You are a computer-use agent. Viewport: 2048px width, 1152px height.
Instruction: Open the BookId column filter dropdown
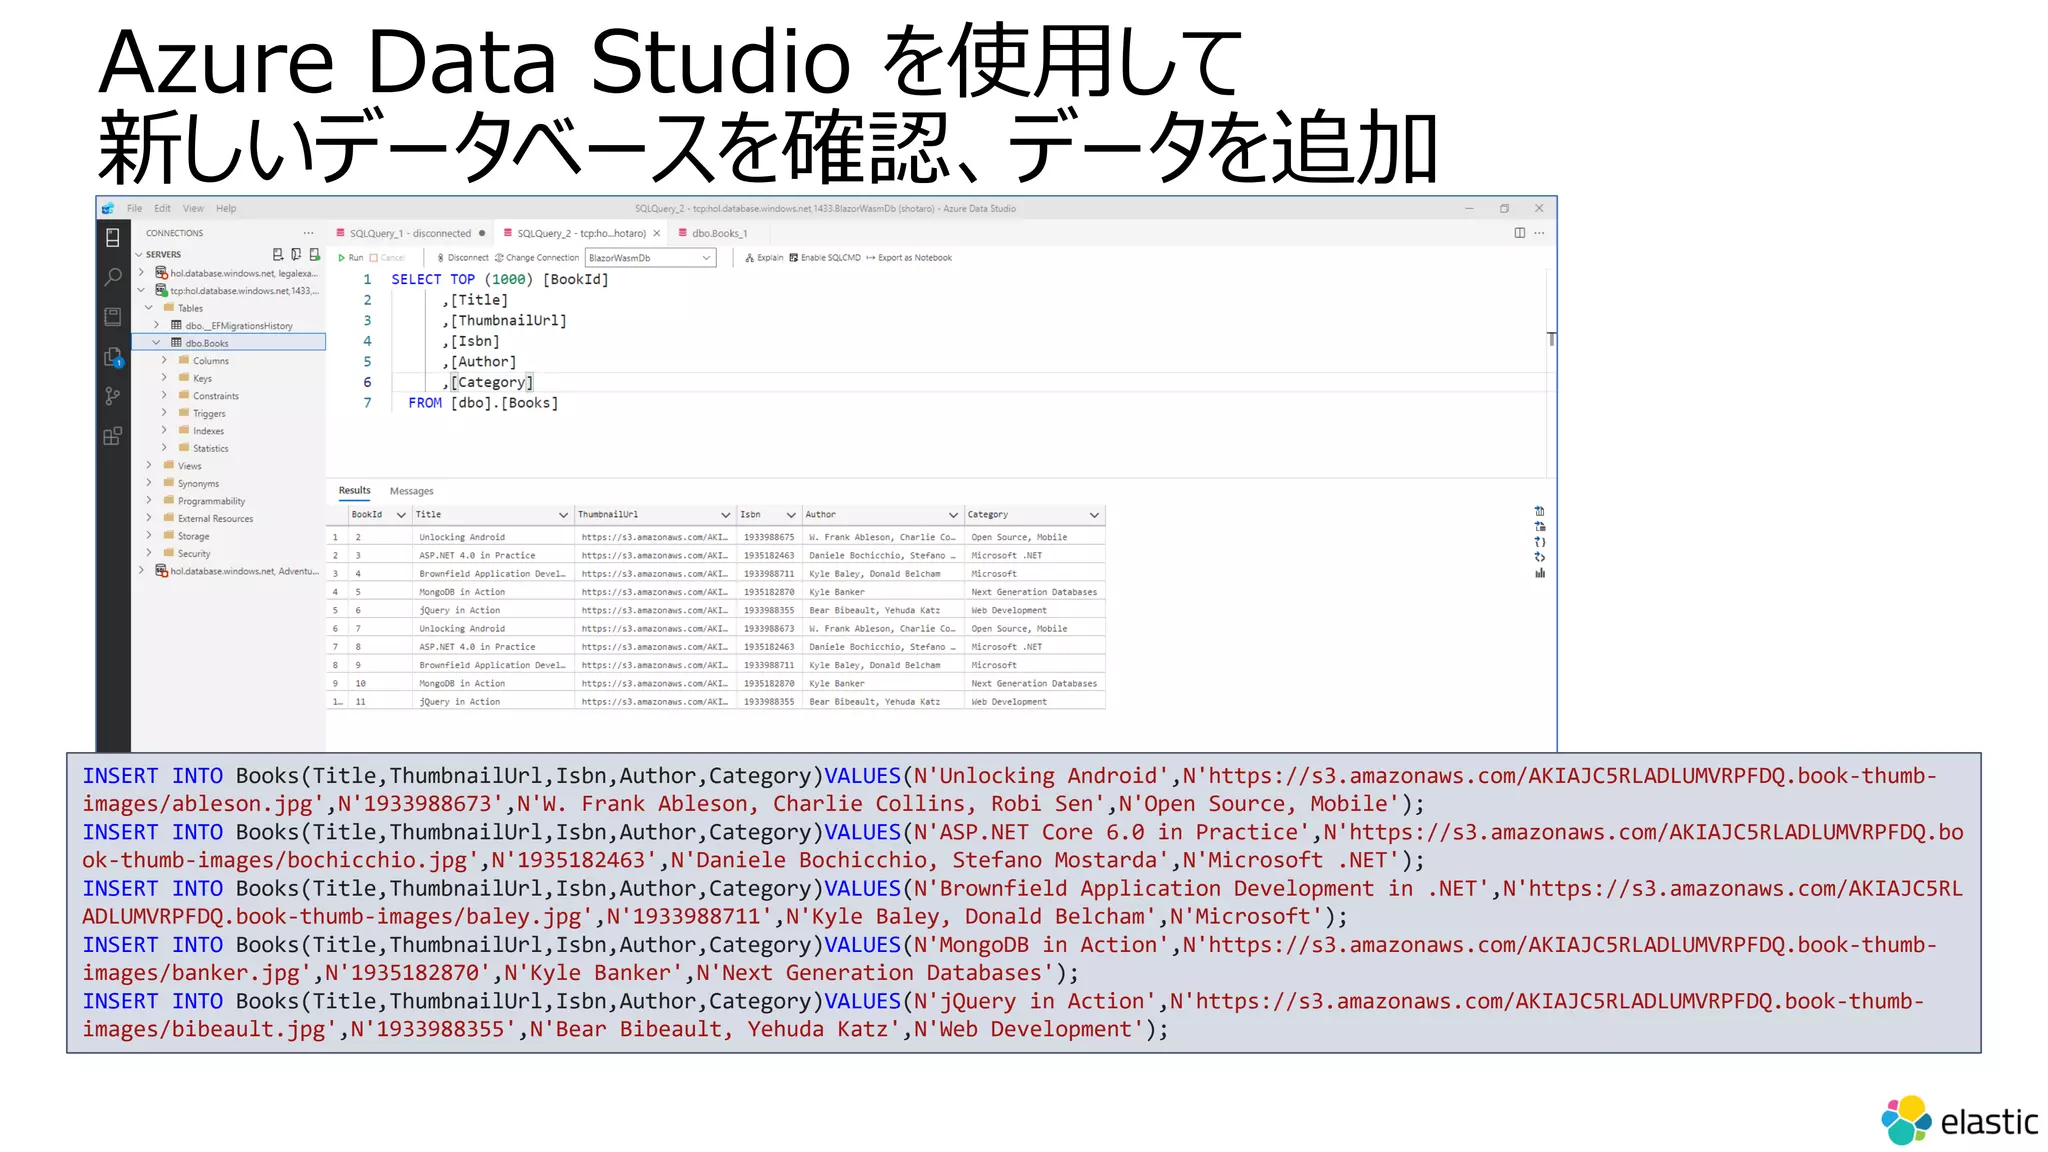[401, 515]
